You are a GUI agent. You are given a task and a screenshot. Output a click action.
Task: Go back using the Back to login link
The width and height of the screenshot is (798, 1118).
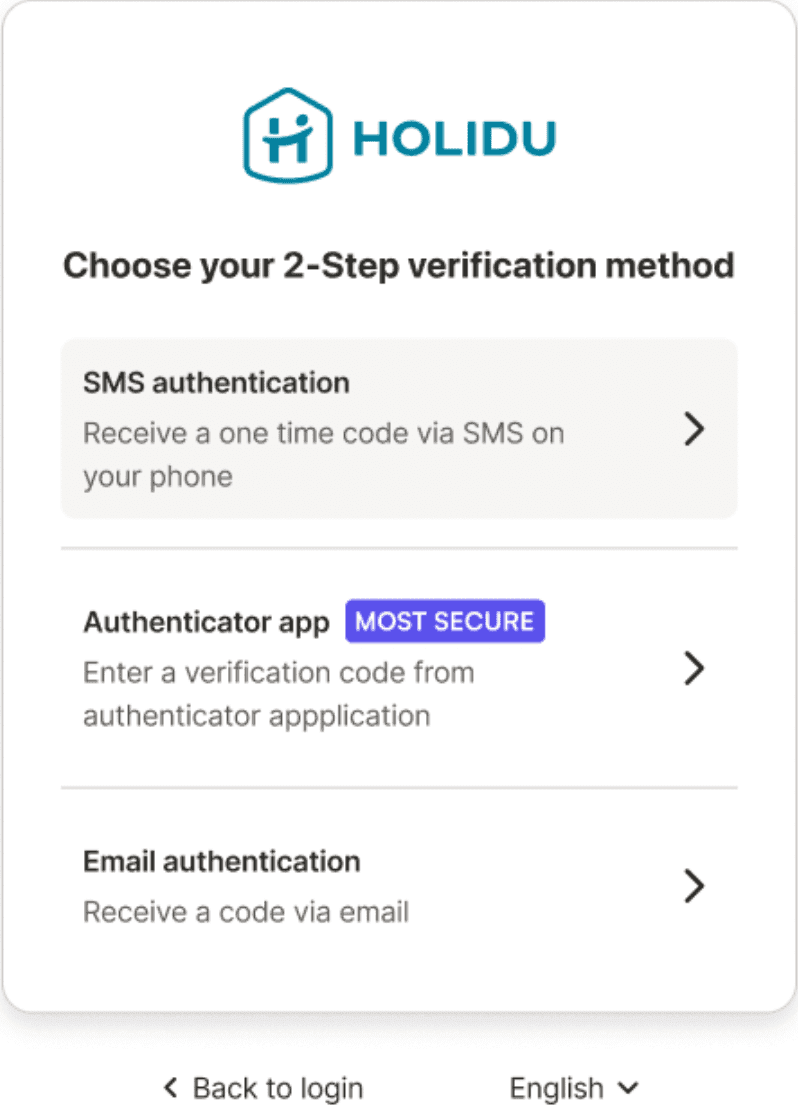click(277, 1088)
